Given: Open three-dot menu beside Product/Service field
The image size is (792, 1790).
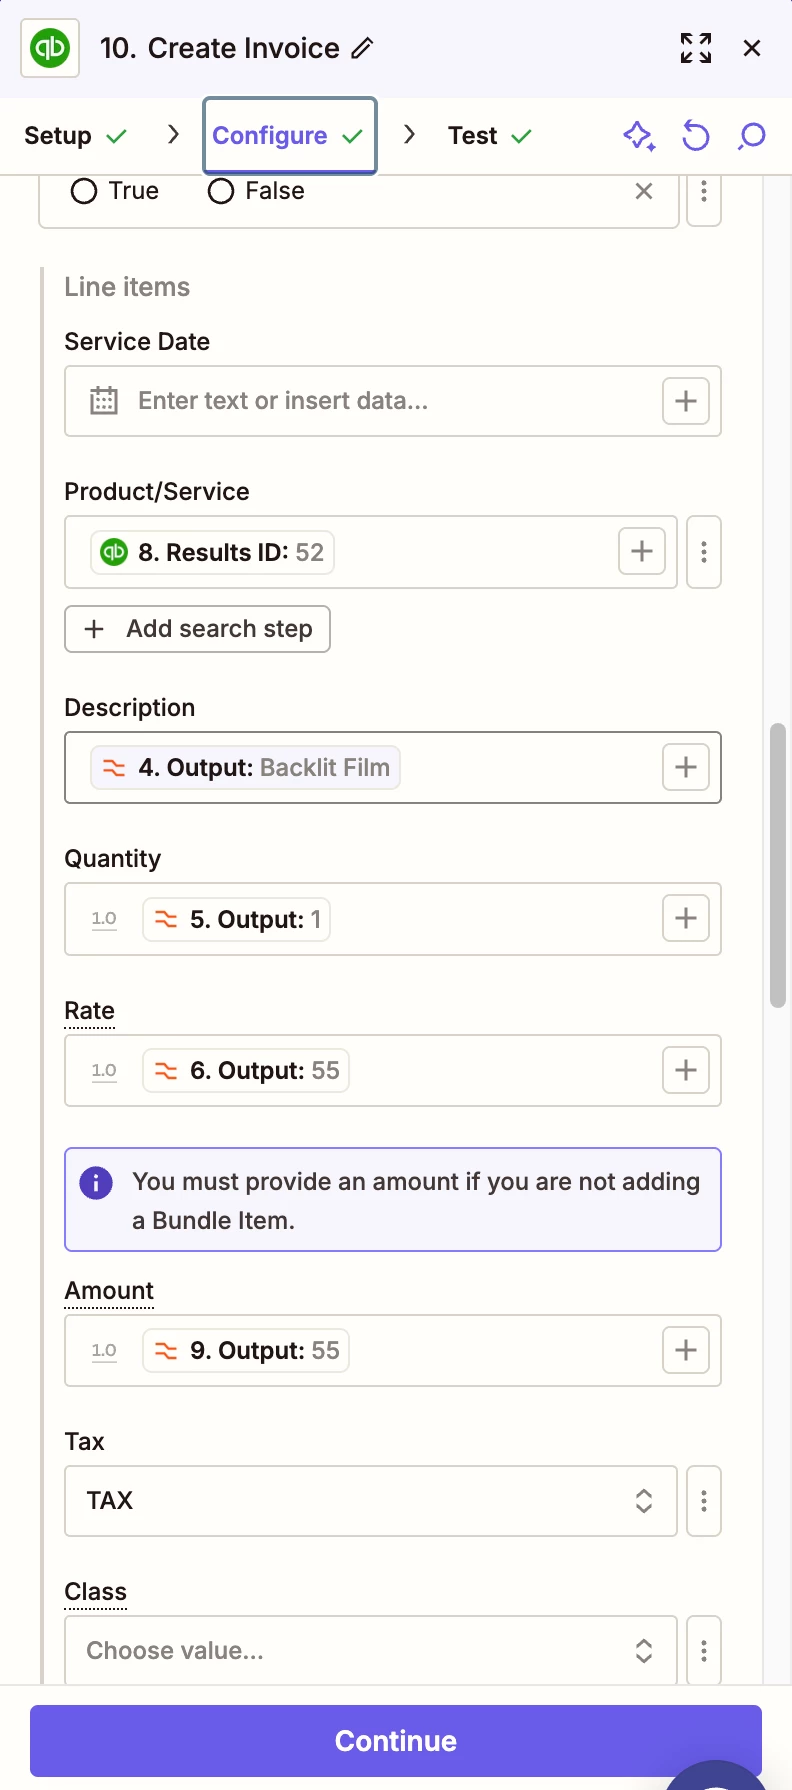Looking at the screenshot, I should coord(704,552).
